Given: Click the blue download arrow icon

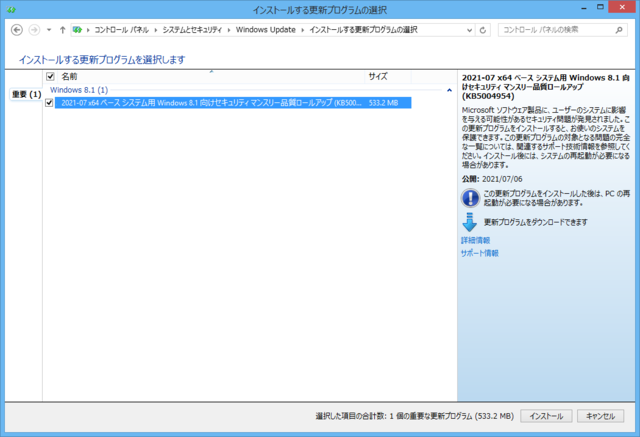Looking at the screenshot, I should [x=469, y=222].
